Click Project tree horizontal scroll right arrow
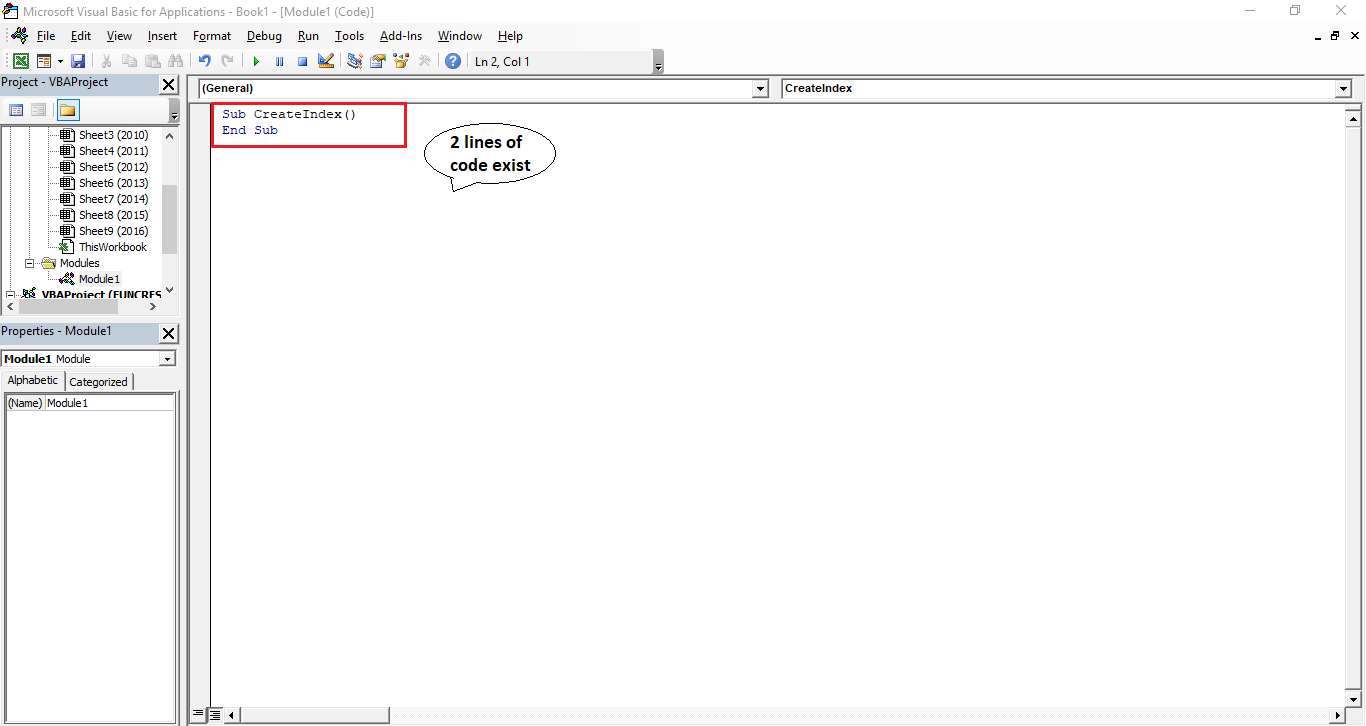Screen dimensions: 1366x726 pyautogui.click(x=152, y=307)
